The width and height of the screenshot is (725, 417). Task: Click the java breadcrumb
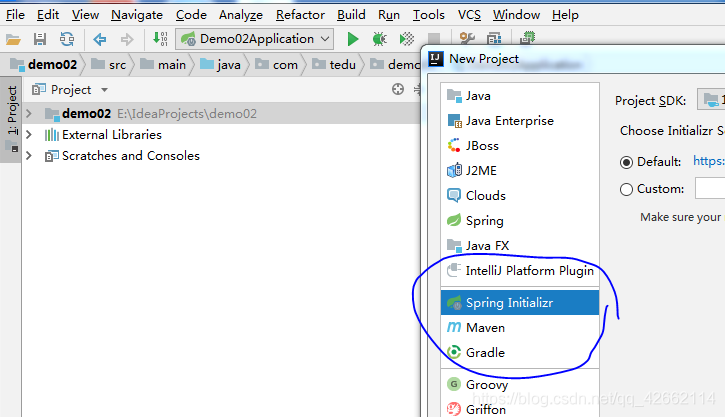coord(221,64)
